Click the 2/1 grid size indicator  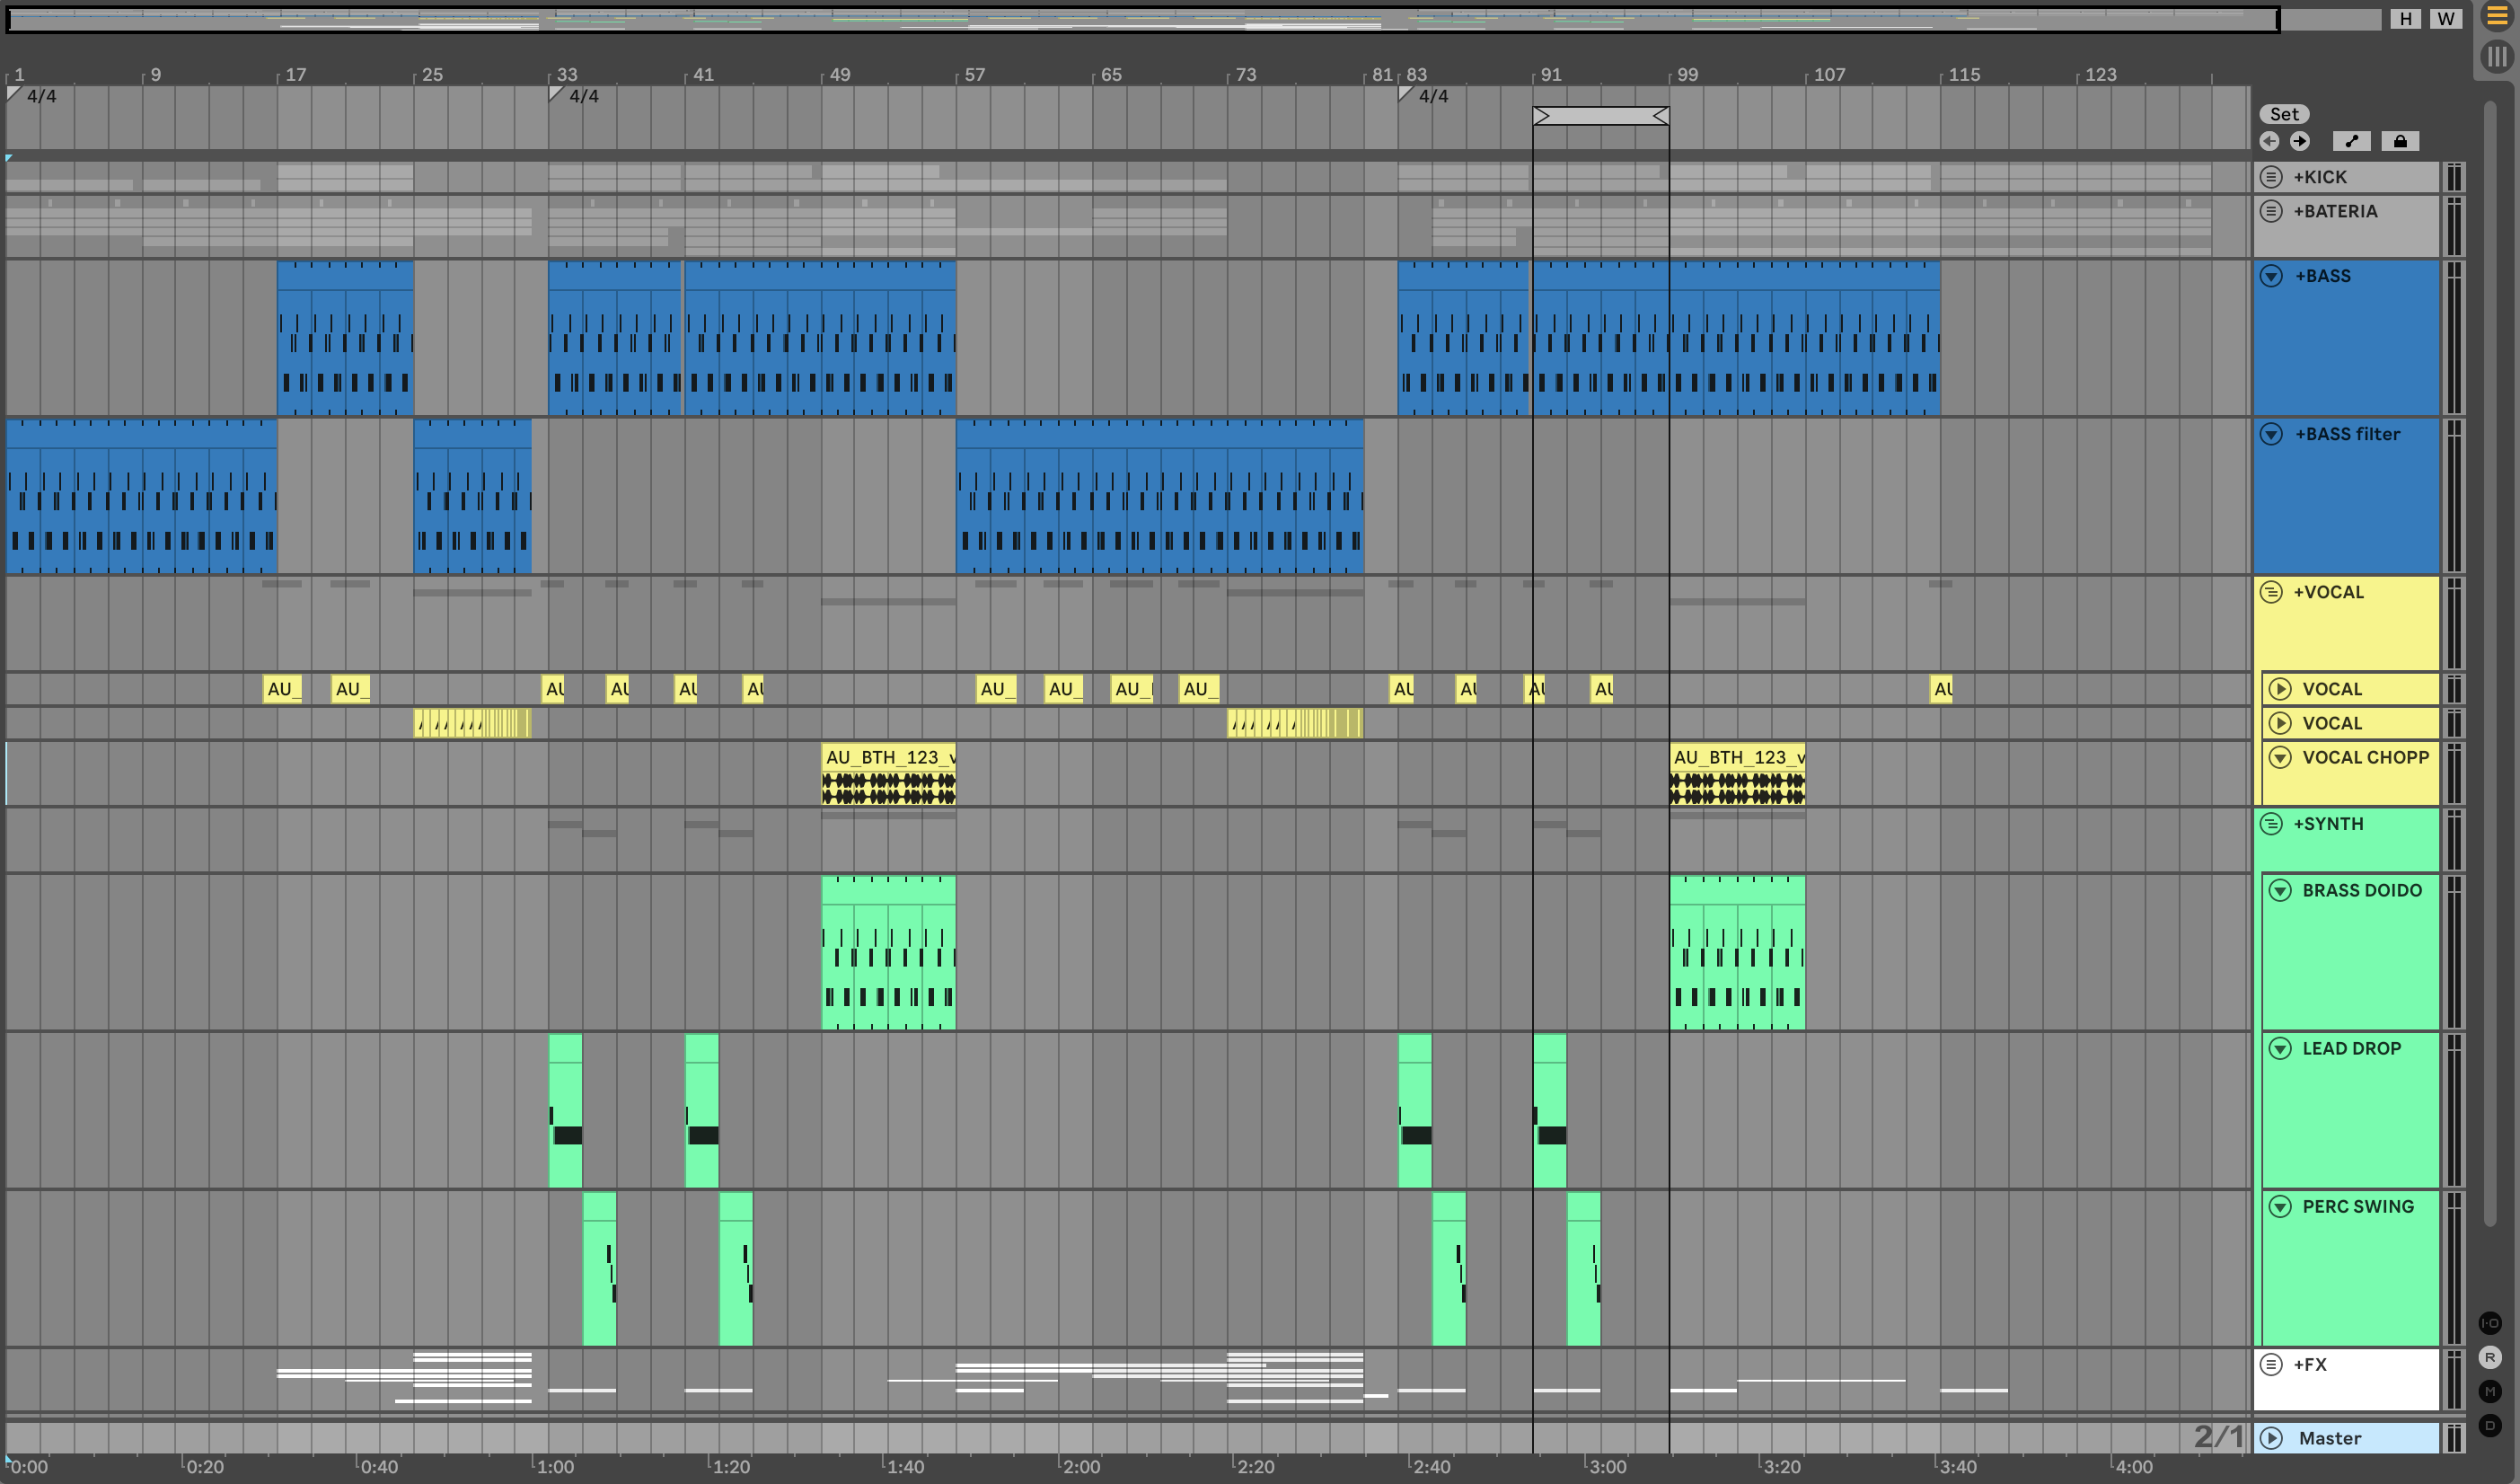(2219, 1436)
